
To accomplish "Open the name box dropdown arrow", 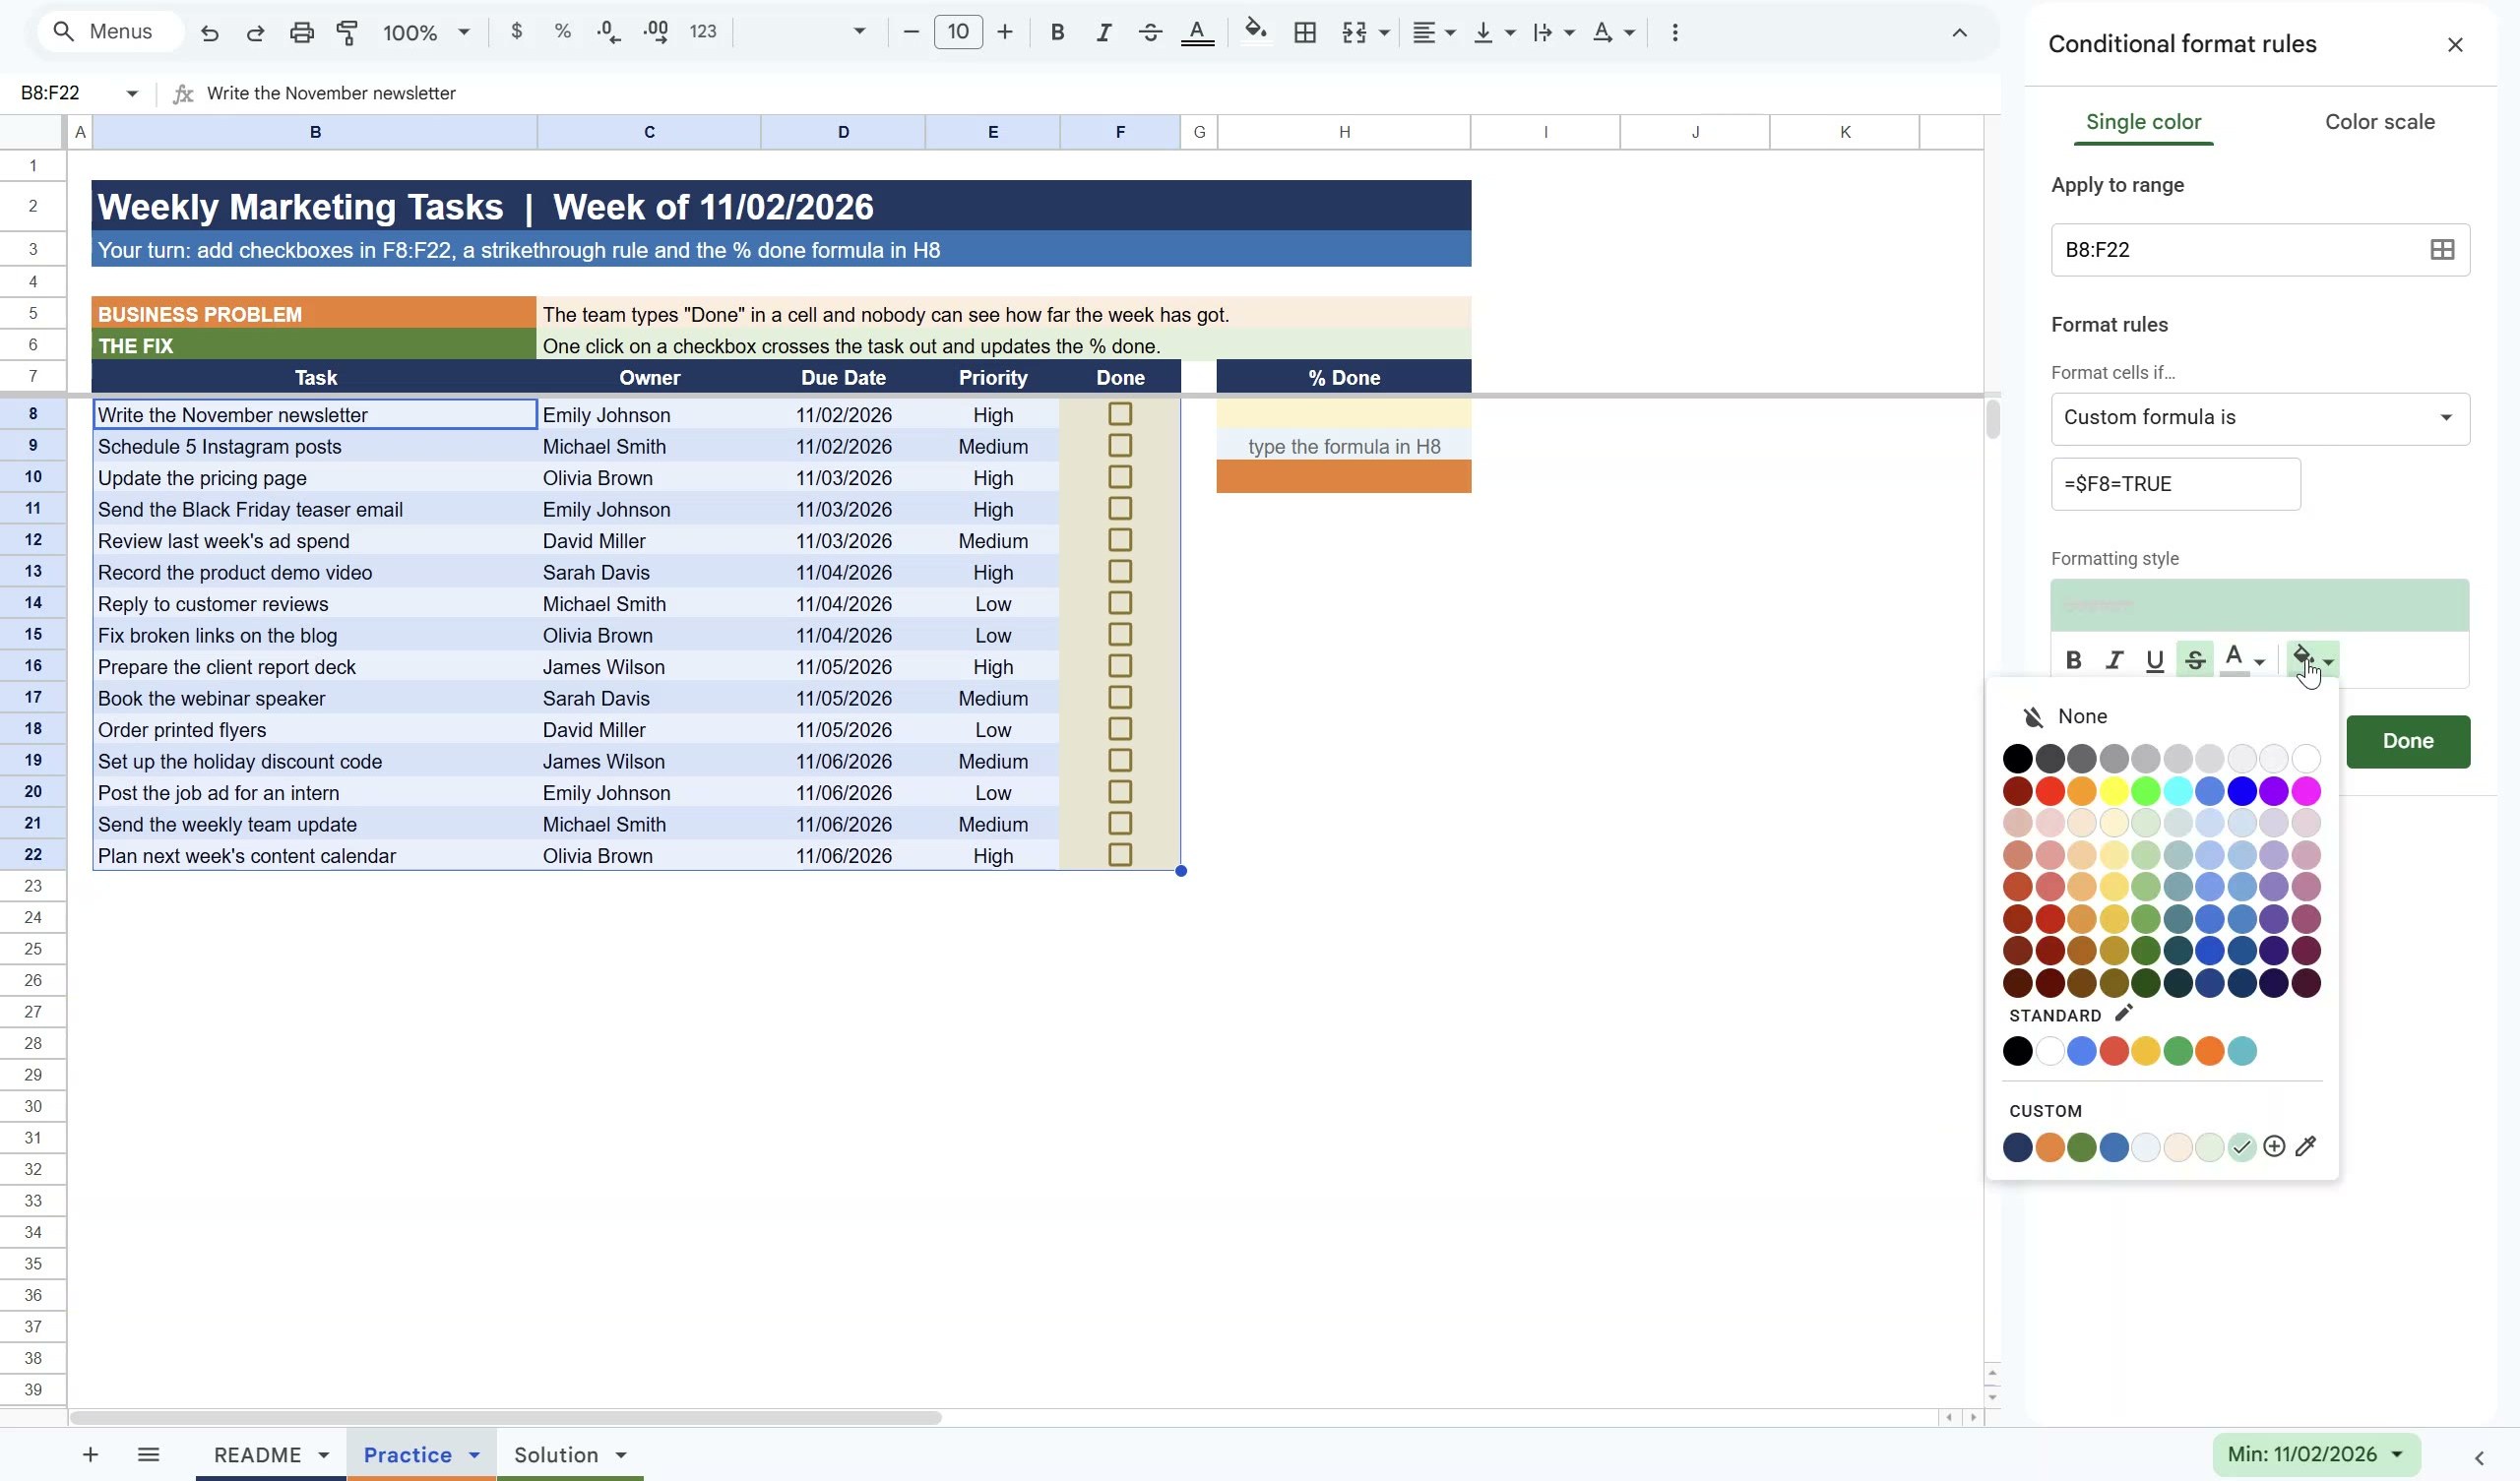I will pos(131,93).
